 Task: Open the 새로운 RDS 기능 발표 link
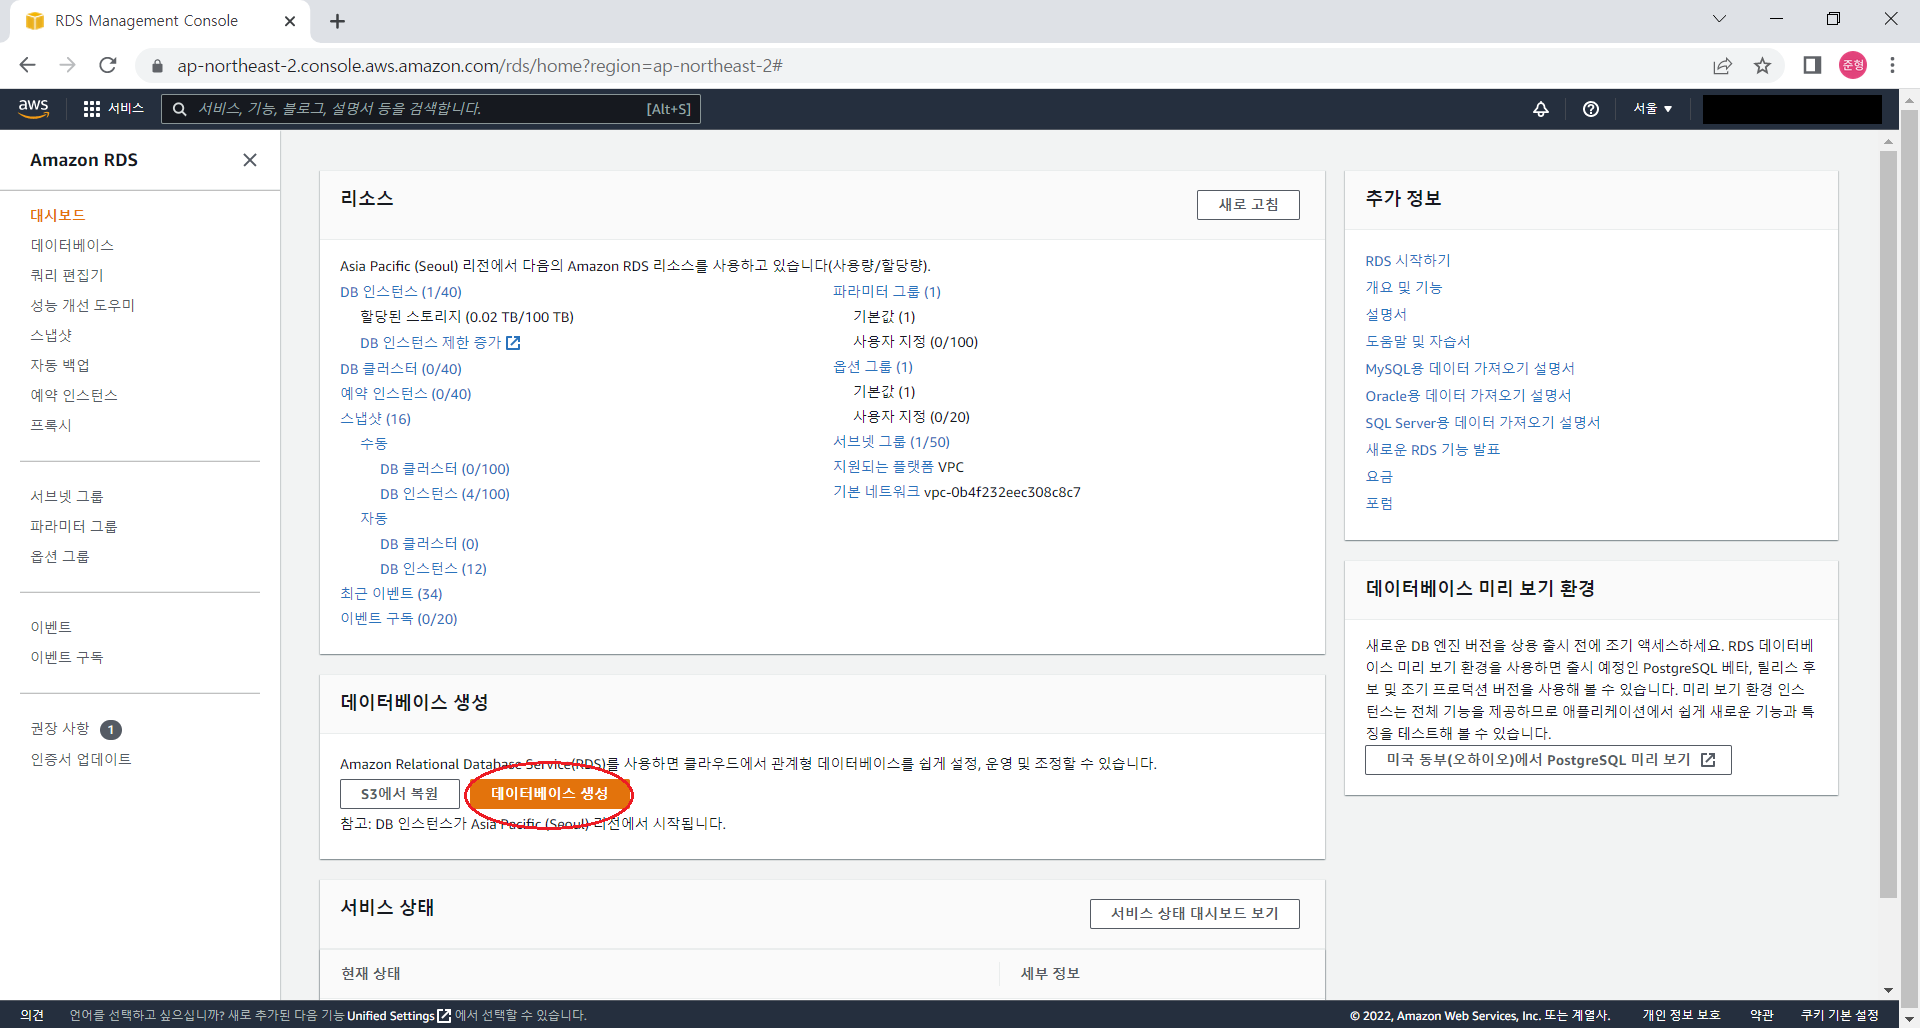coord(1433,450)
